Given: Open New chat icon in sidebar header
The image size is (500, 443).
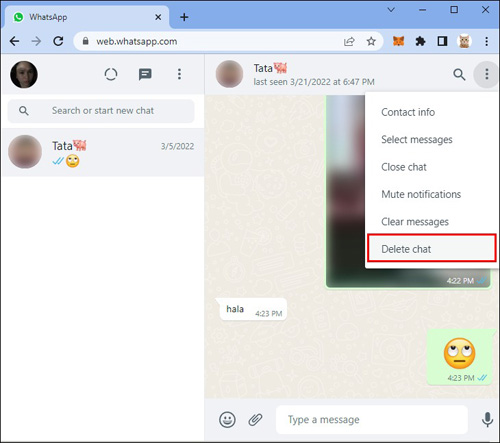Looking at the screenshot, I should (x=145, y=74).
